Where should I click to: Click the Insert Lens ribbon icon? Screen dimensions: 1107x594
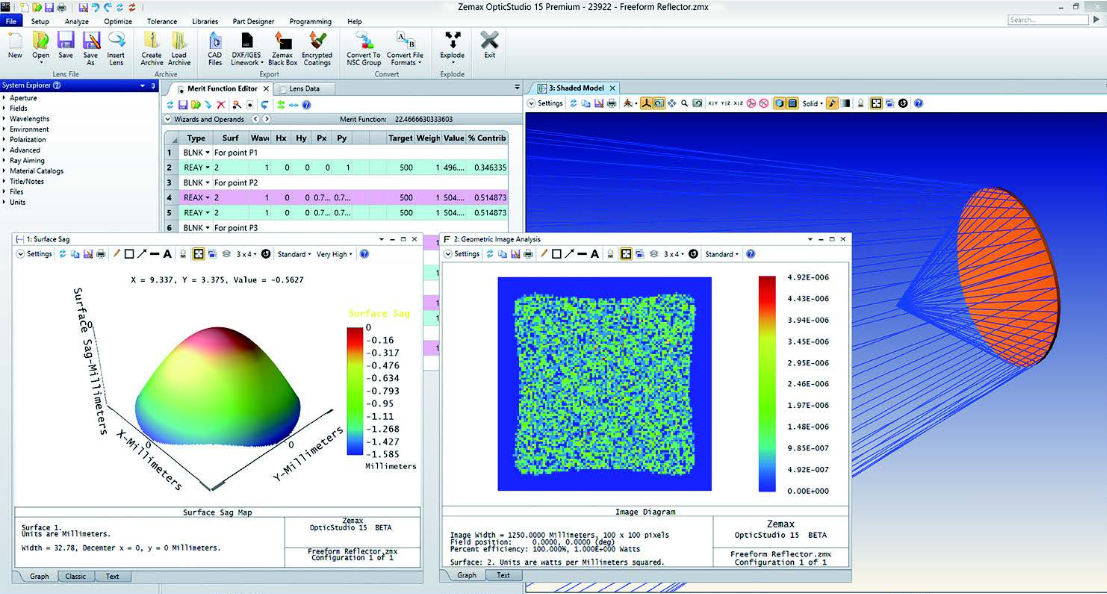(x=116, y=48)
